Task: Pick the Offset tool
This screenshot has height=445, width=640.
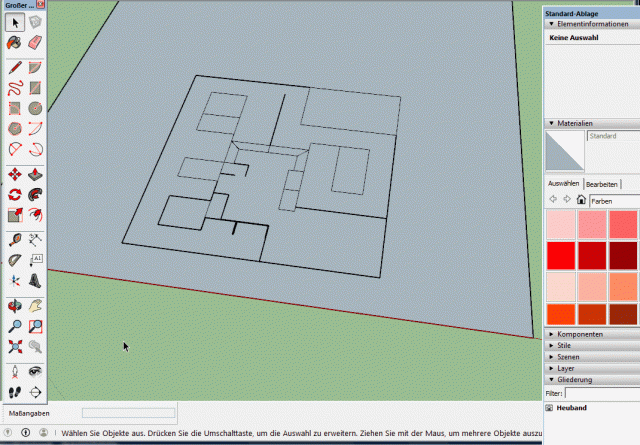Action: (35, 215)
